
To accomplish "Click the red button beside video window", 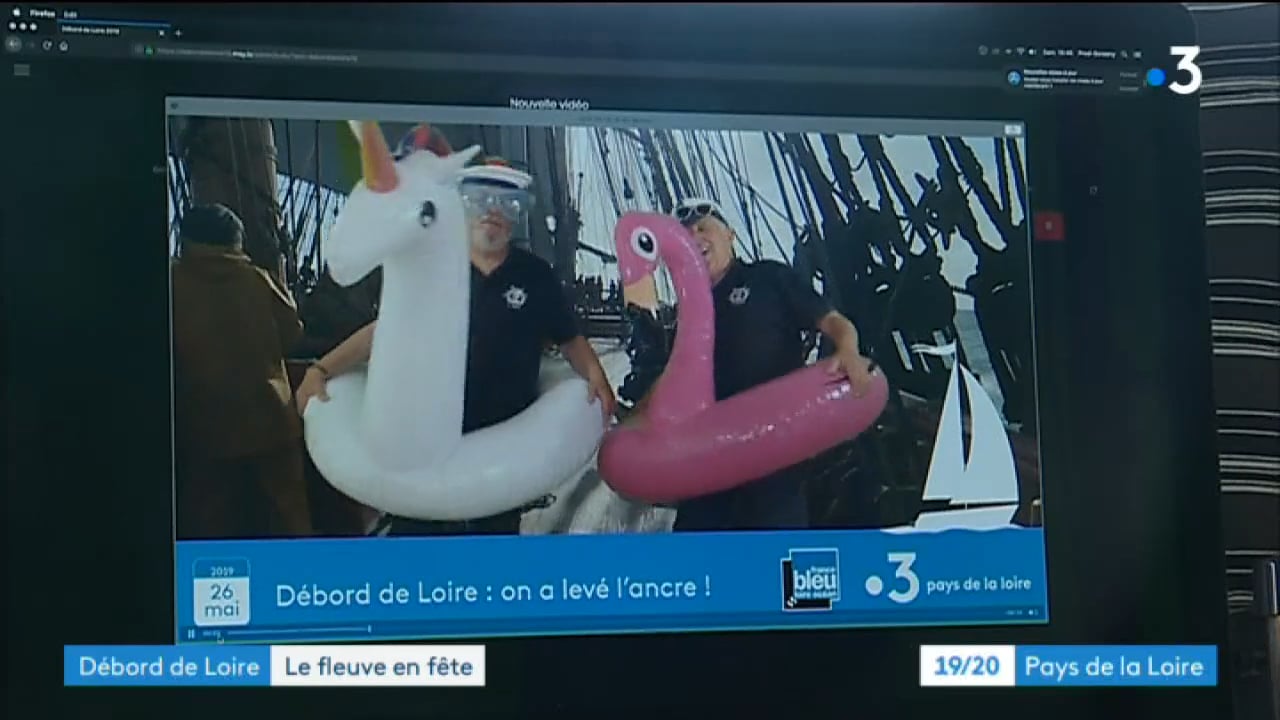I will [x=1048, y=226].
